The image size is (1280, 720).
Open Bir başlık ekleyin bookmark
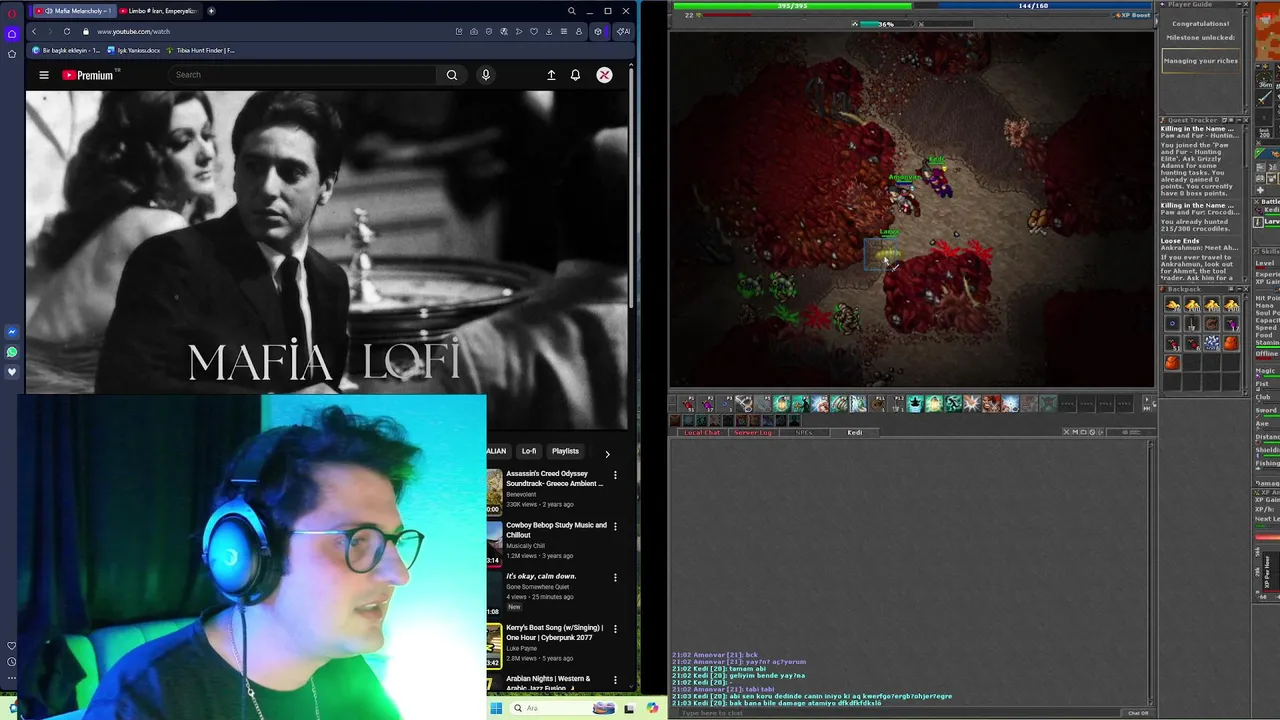click(67, 50)
